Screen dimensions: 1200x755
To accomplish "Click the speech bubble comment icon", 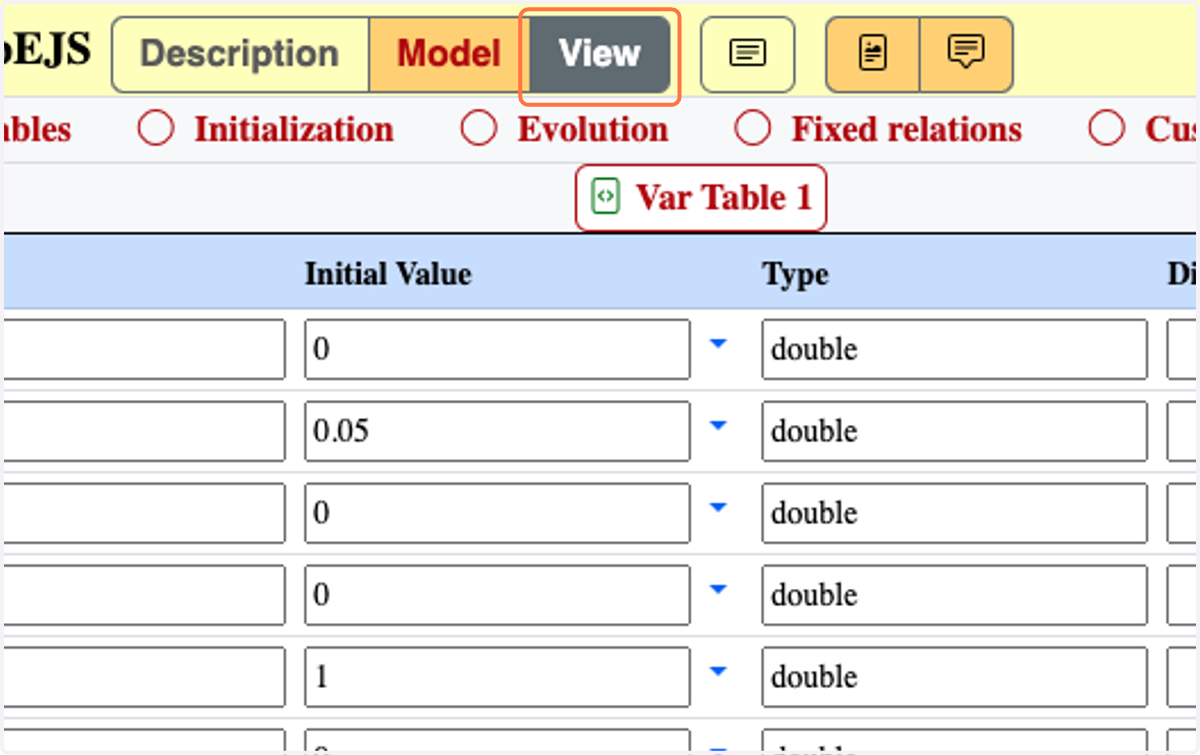I will tap(966, 54).
